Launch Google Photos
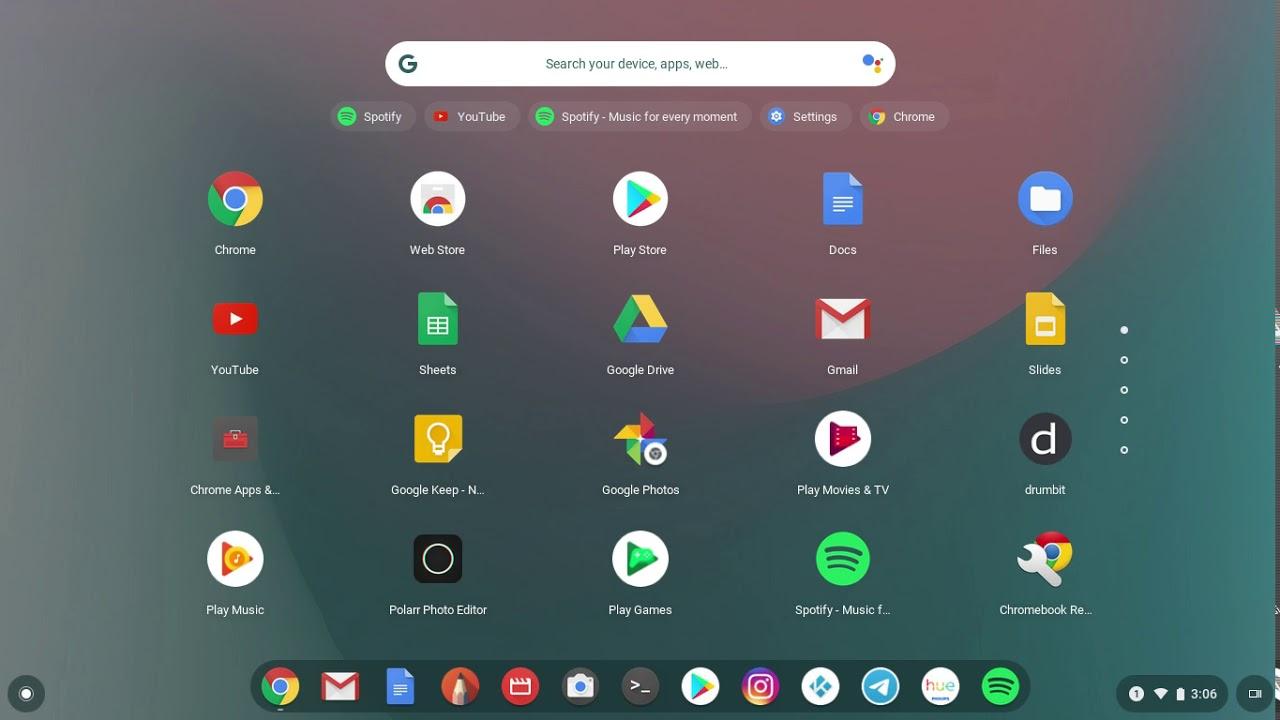The height and width of the screenshot is (720, 1280). pyautogui.click(x=640, y=439)
